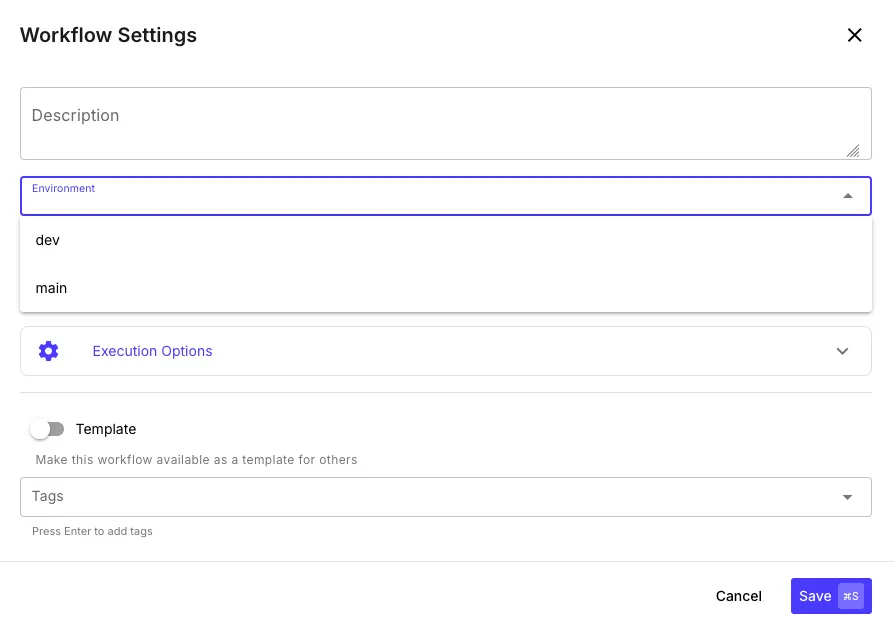894x621 pixels.
Task: Save the workflow settings
Action: click(x=816, y=596)
